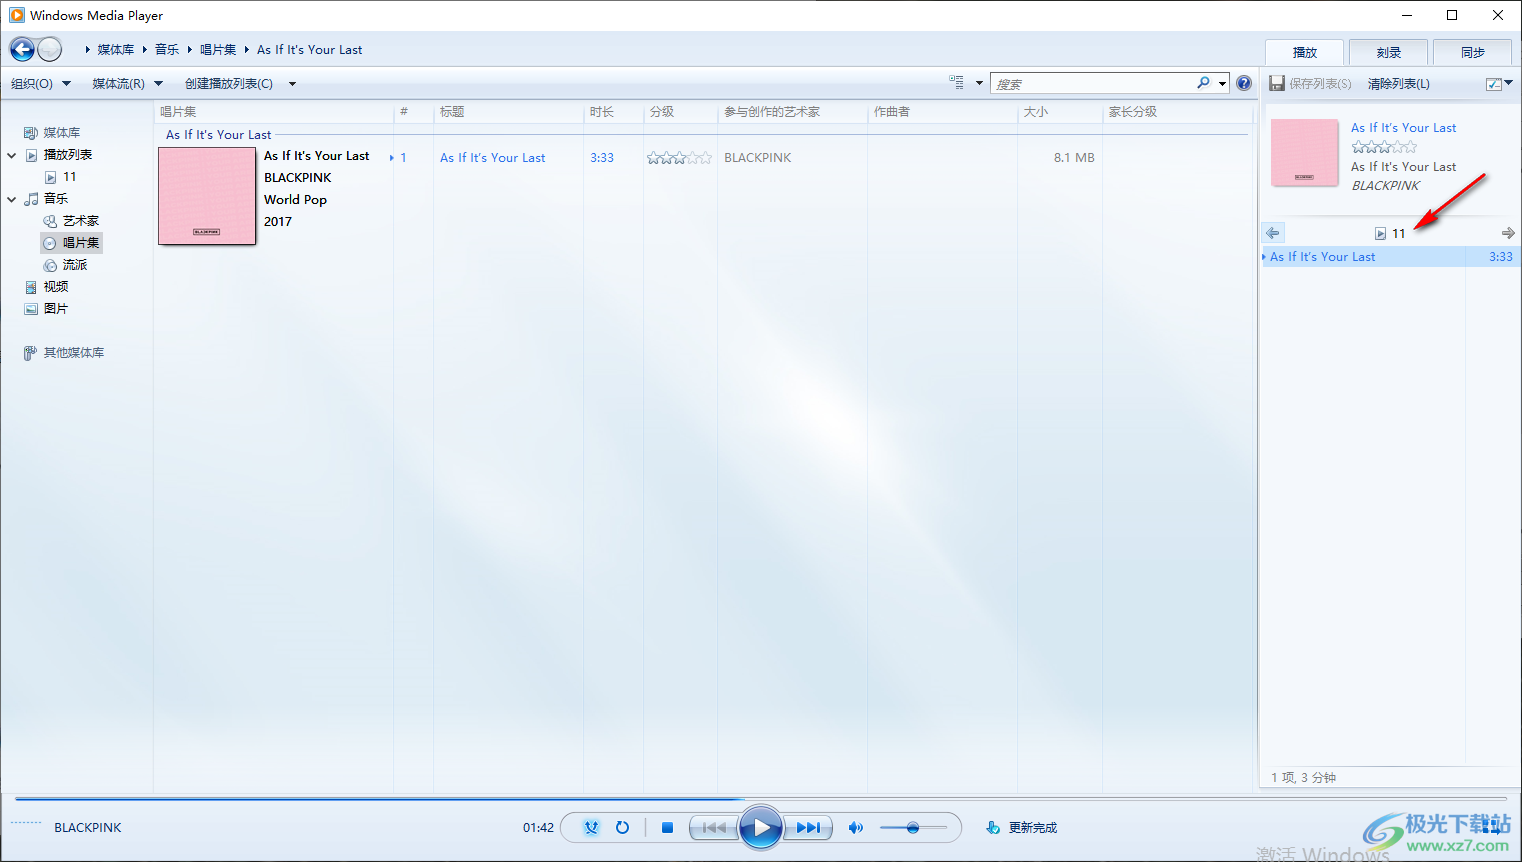This screenshot has height=862, width=1522.
Task: Skip to the next track
Action: pos(808,827)
